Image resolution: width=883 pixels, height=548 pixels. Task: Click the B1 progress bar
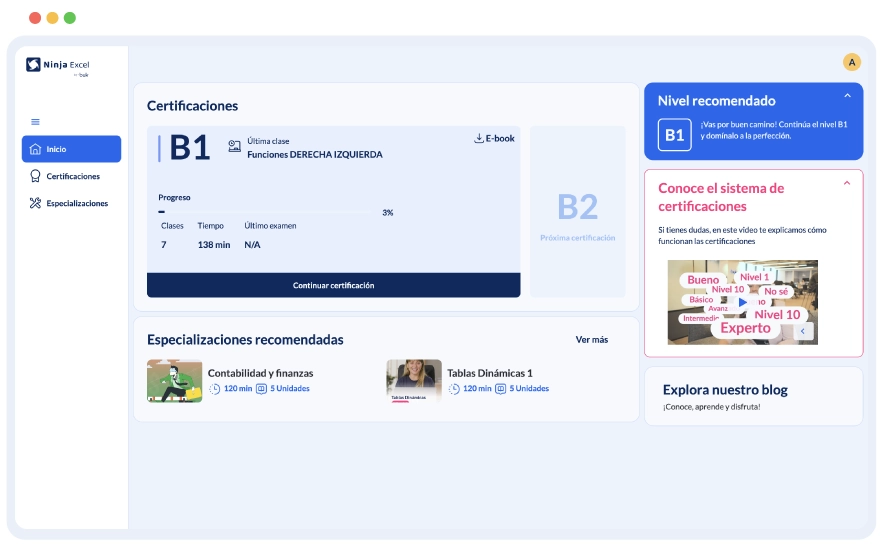pos(270,212)
